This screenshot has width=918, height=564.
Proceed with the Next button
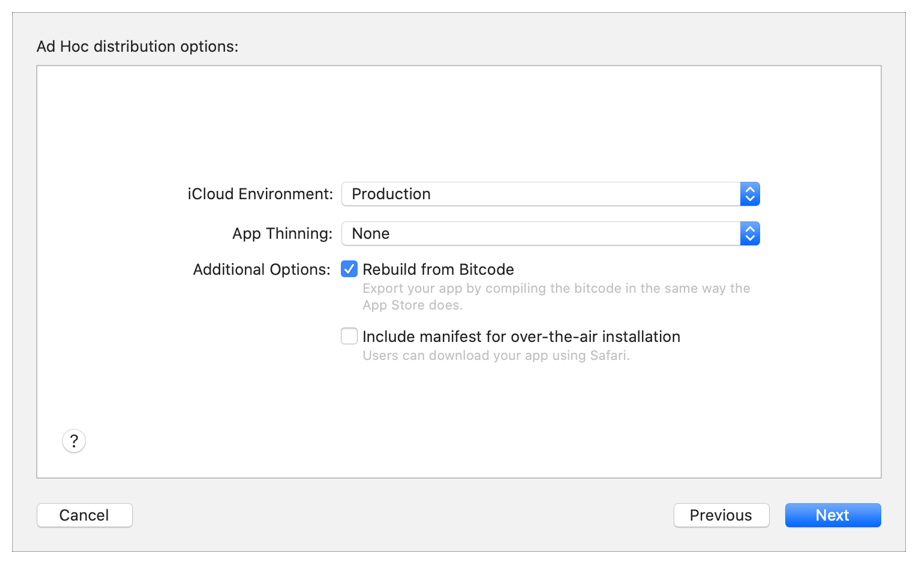click(x=832, y=515)
